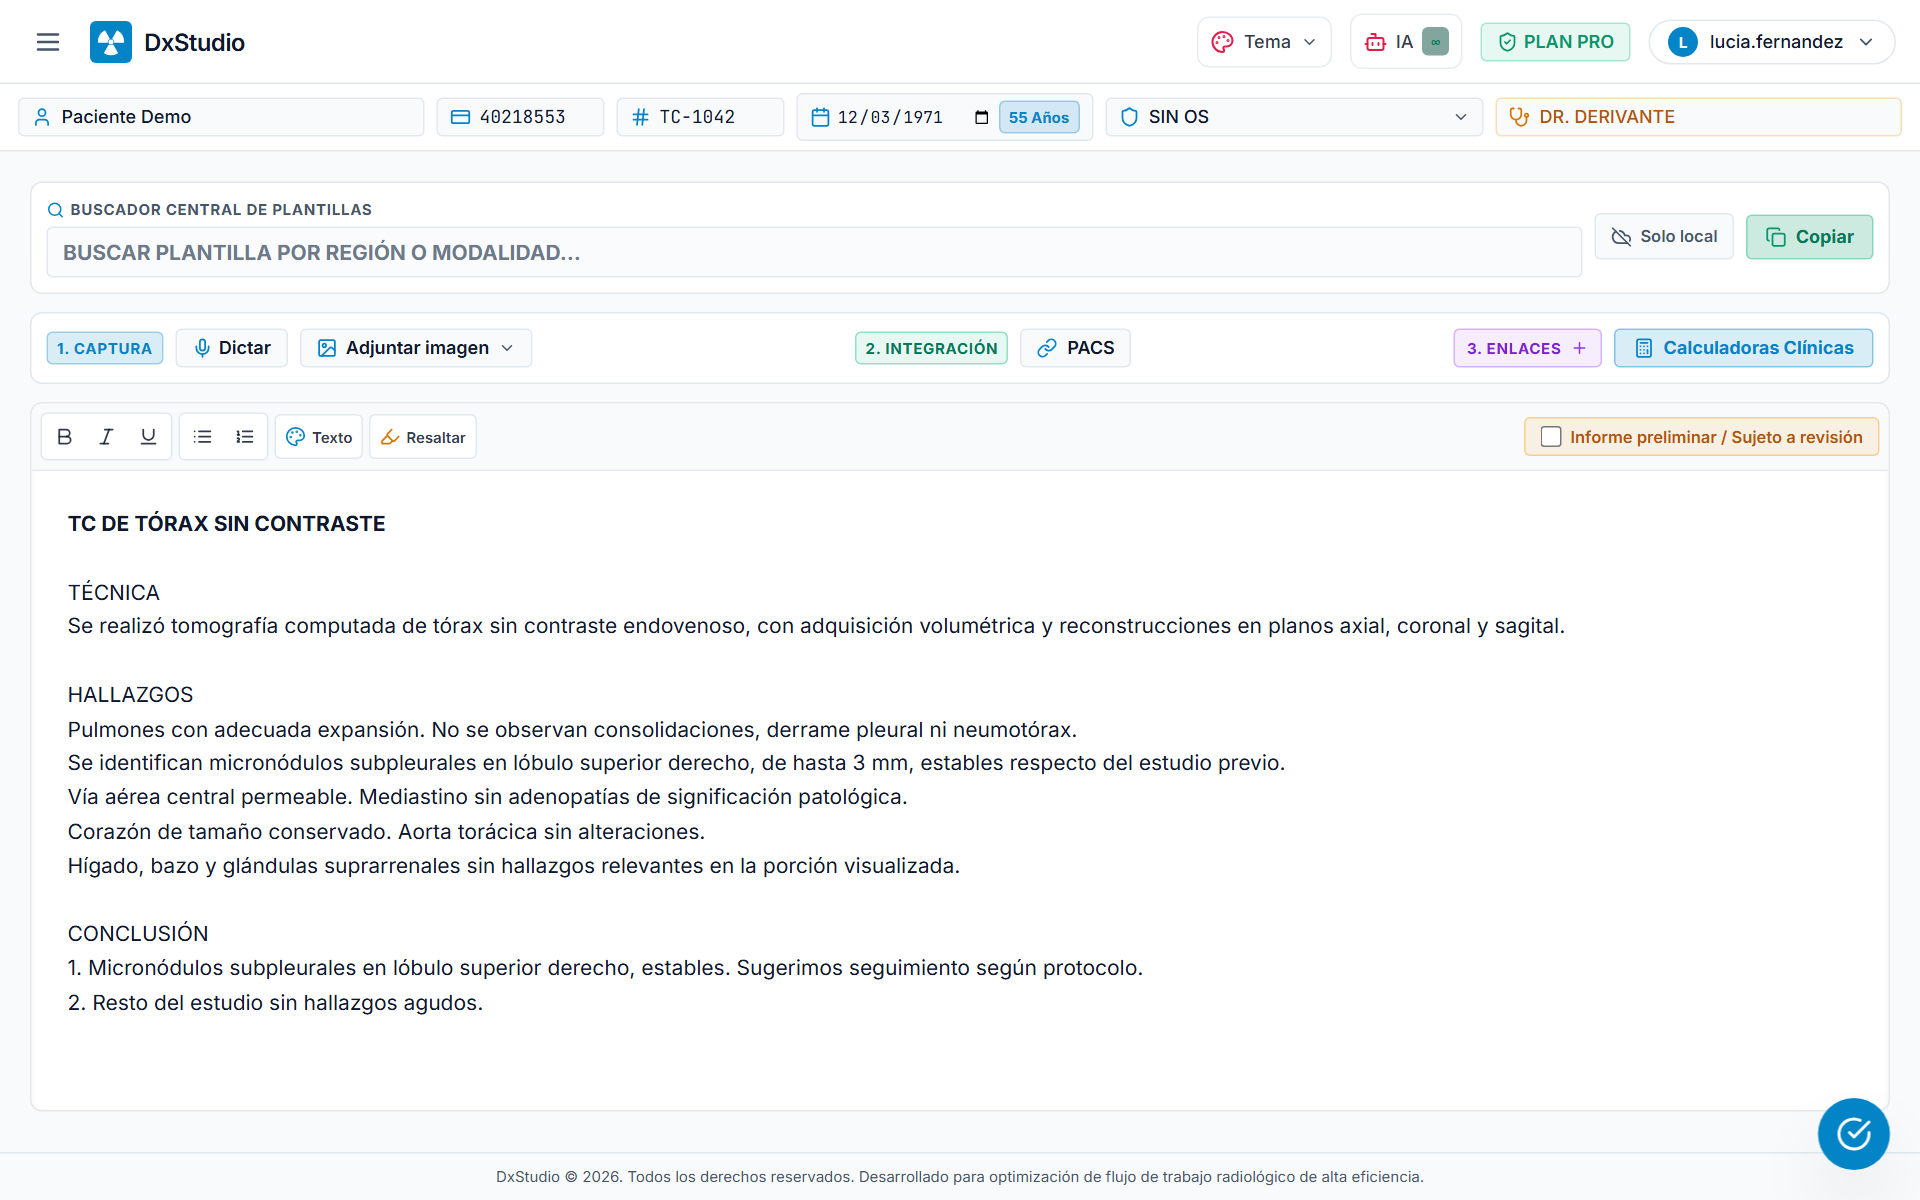Focus the template search input field
This screenshot has width=1920, height=1200.
click(x=814, y=252)
